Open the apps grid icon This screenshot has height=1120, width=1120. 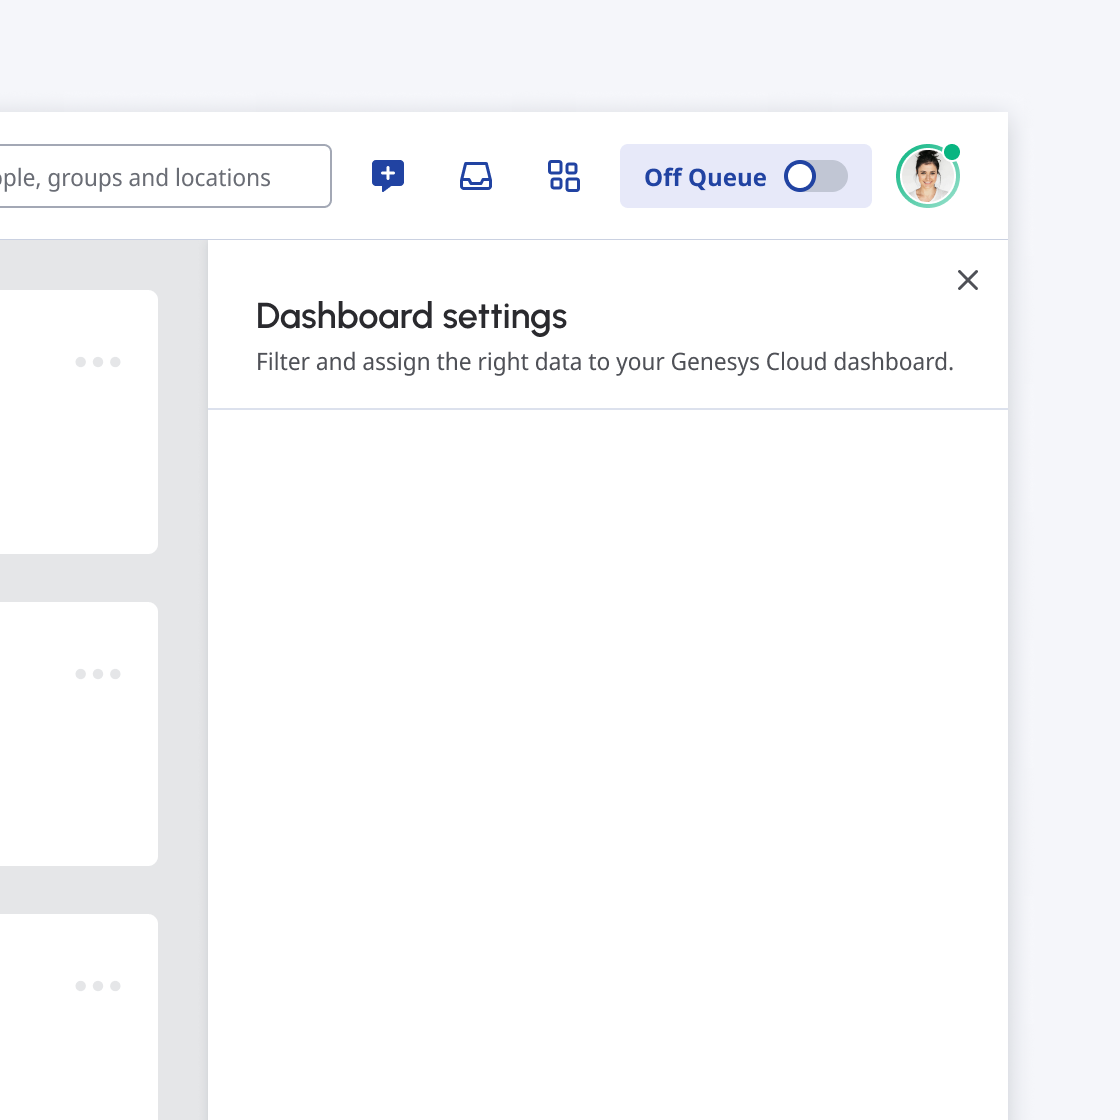tap(564, 176)
